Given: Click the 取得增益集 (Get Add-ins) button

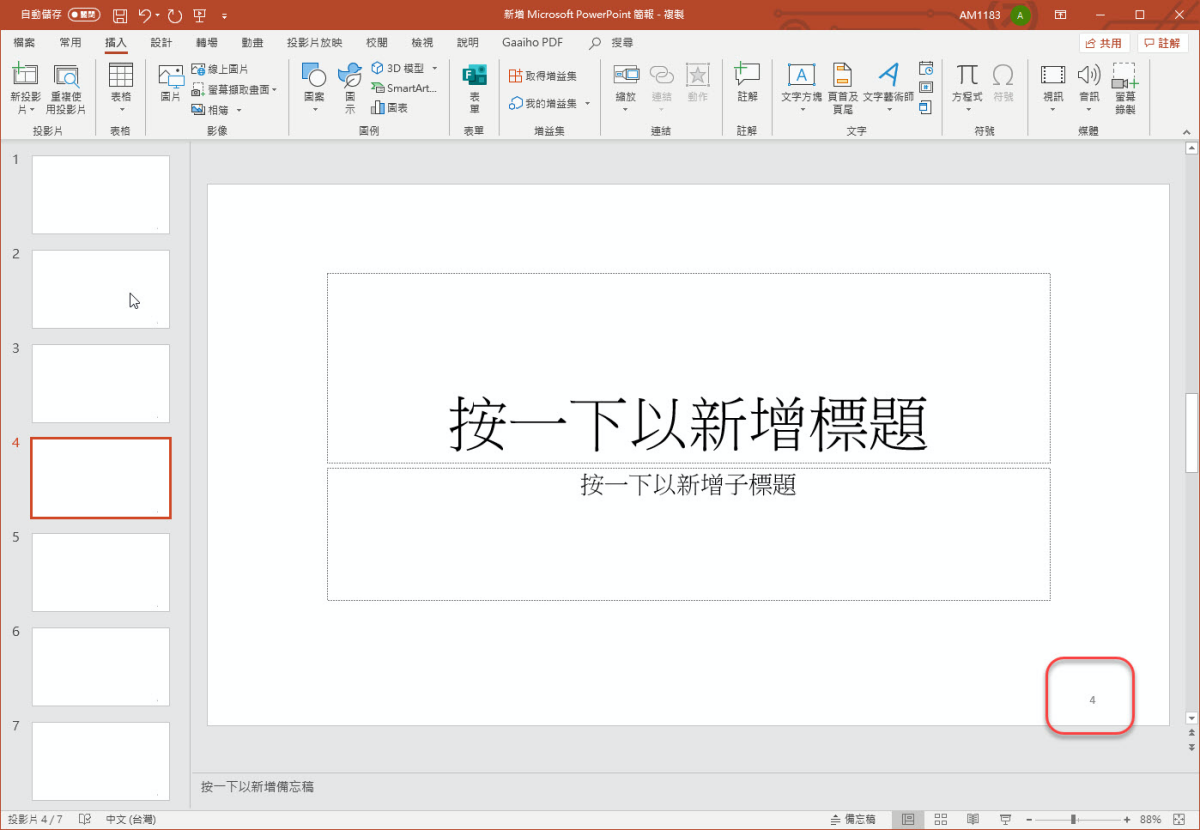Looking at the screenshot, I should point(543,76).
